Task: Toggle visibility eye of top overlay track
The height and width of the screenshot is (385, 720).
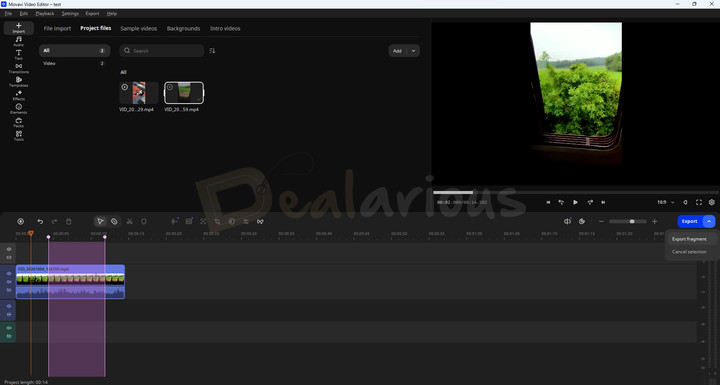Action: pos(9,249)
